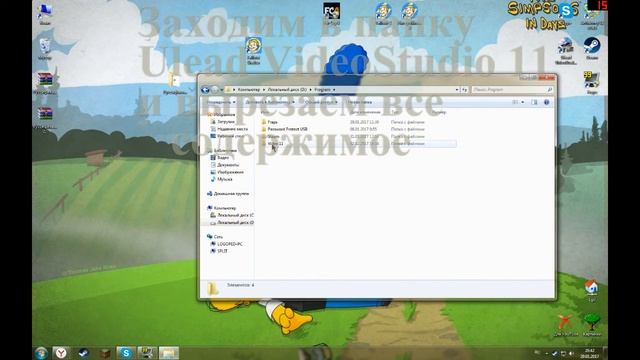Image resolution: width=640 pixels, height=360 pixels.
Task: Open Yandex Browser from the taskbar
Action: click(x=61, y=353)
